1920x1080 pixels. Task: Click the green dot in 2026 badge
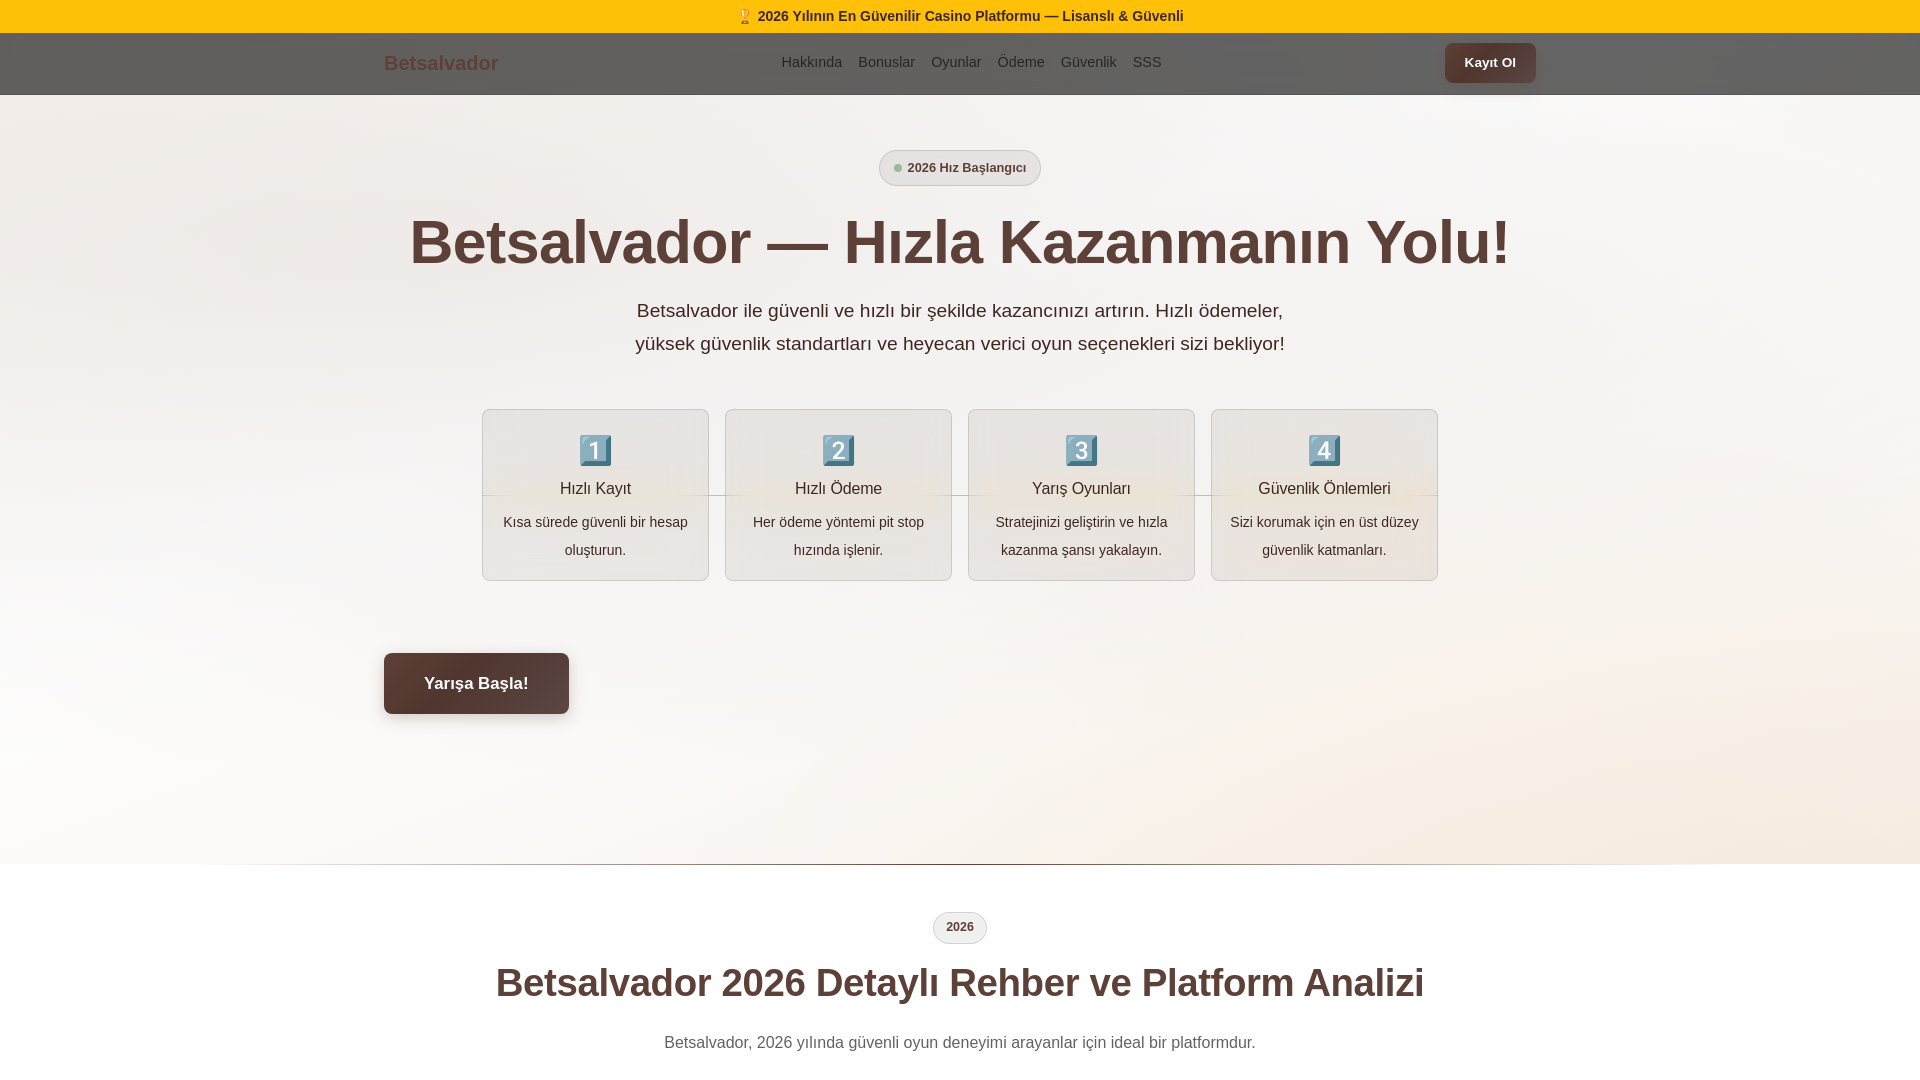[x=898, y=168]
